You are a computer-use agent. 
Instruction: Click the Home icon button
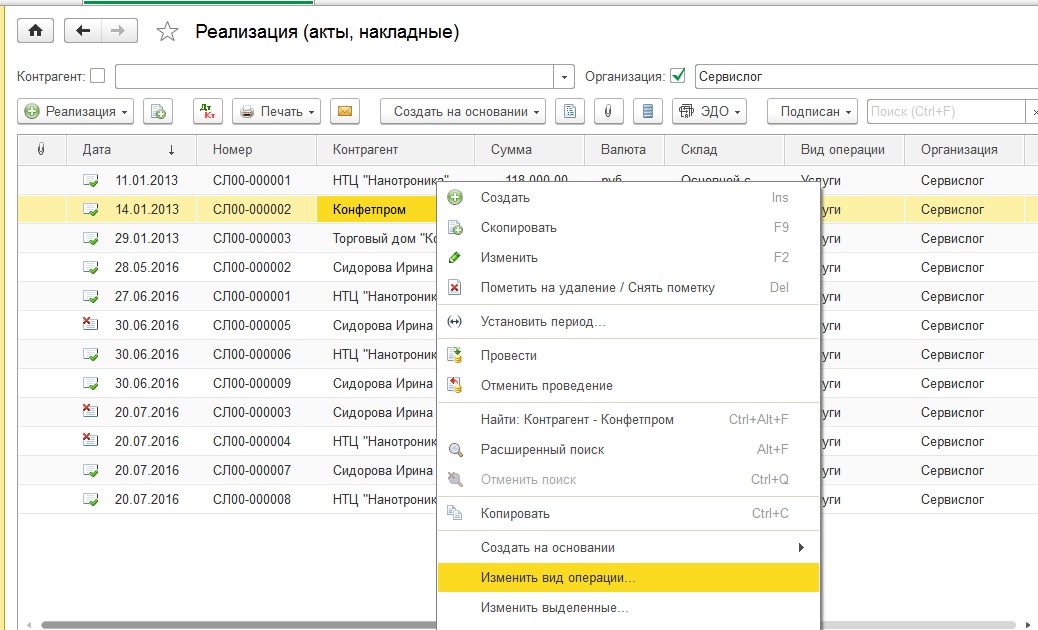coord(36,31)
